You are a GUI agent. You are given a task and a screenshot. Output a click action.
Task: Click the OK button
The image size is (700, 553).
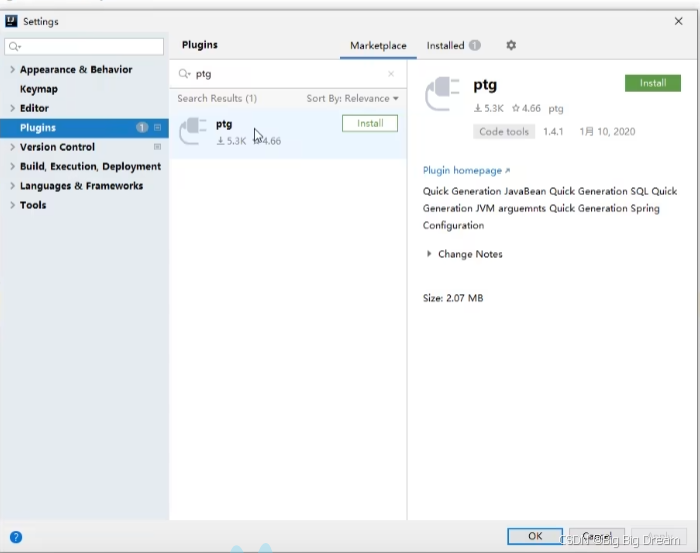coord(535,536)
